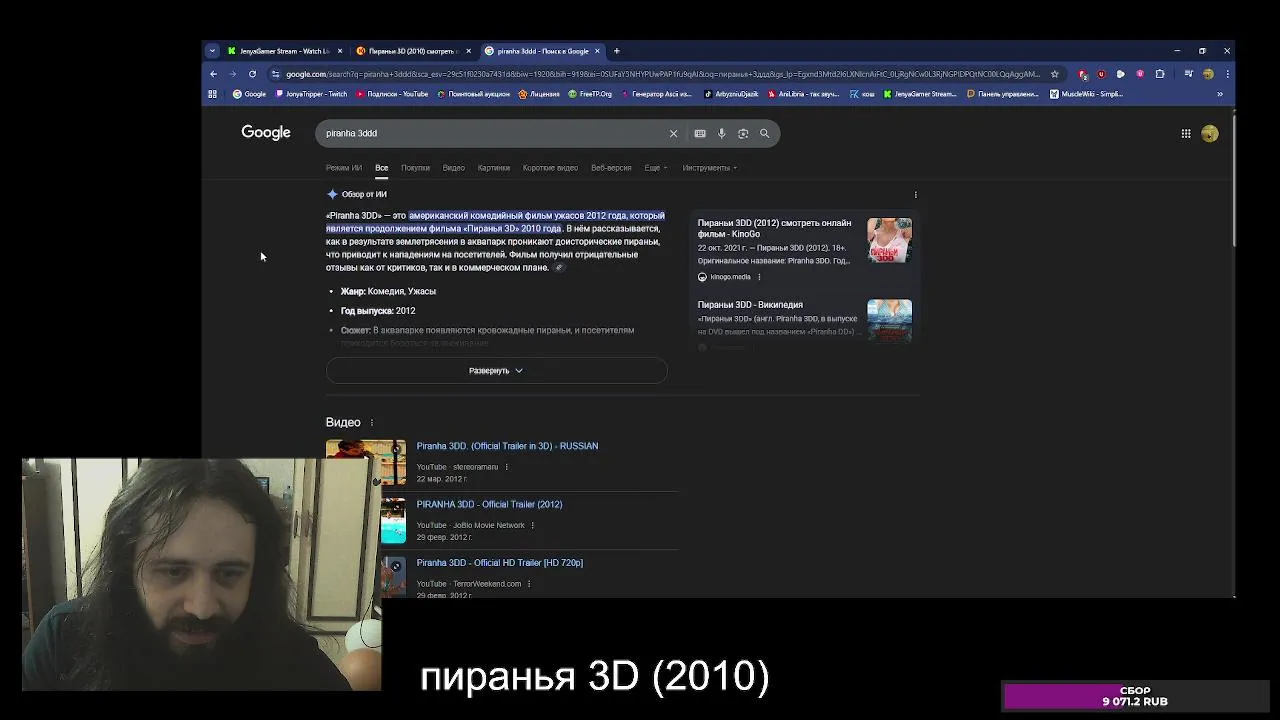The width and height of the screenshot is (1280, 720).
Task: Bookmark this page with the star icon
Action: (x=1054, y=74)
